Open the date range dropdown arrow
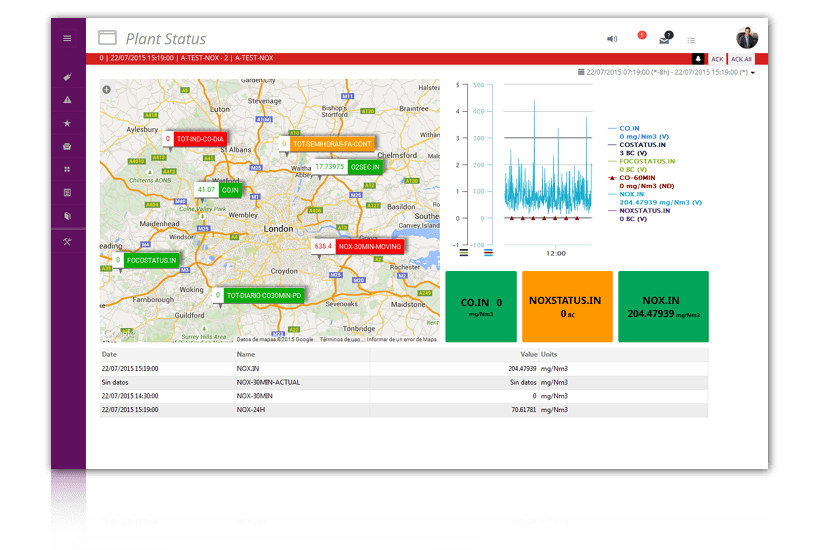825x550 pixels. [753, 73]
